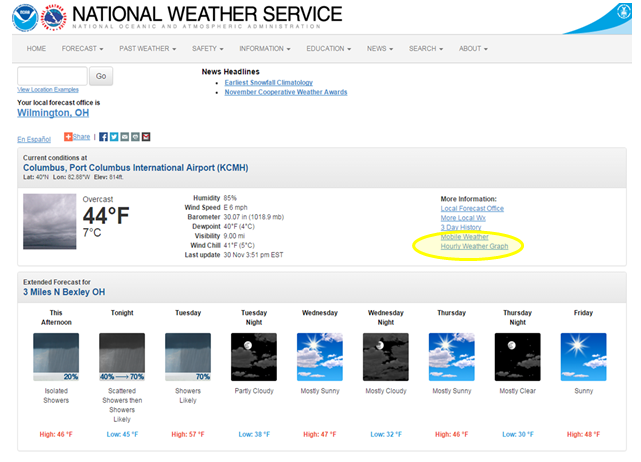Expand the FORECAST dropdown menu
Image resolution: width=641 pixels, height=462 pixels.
click(82, 49)
